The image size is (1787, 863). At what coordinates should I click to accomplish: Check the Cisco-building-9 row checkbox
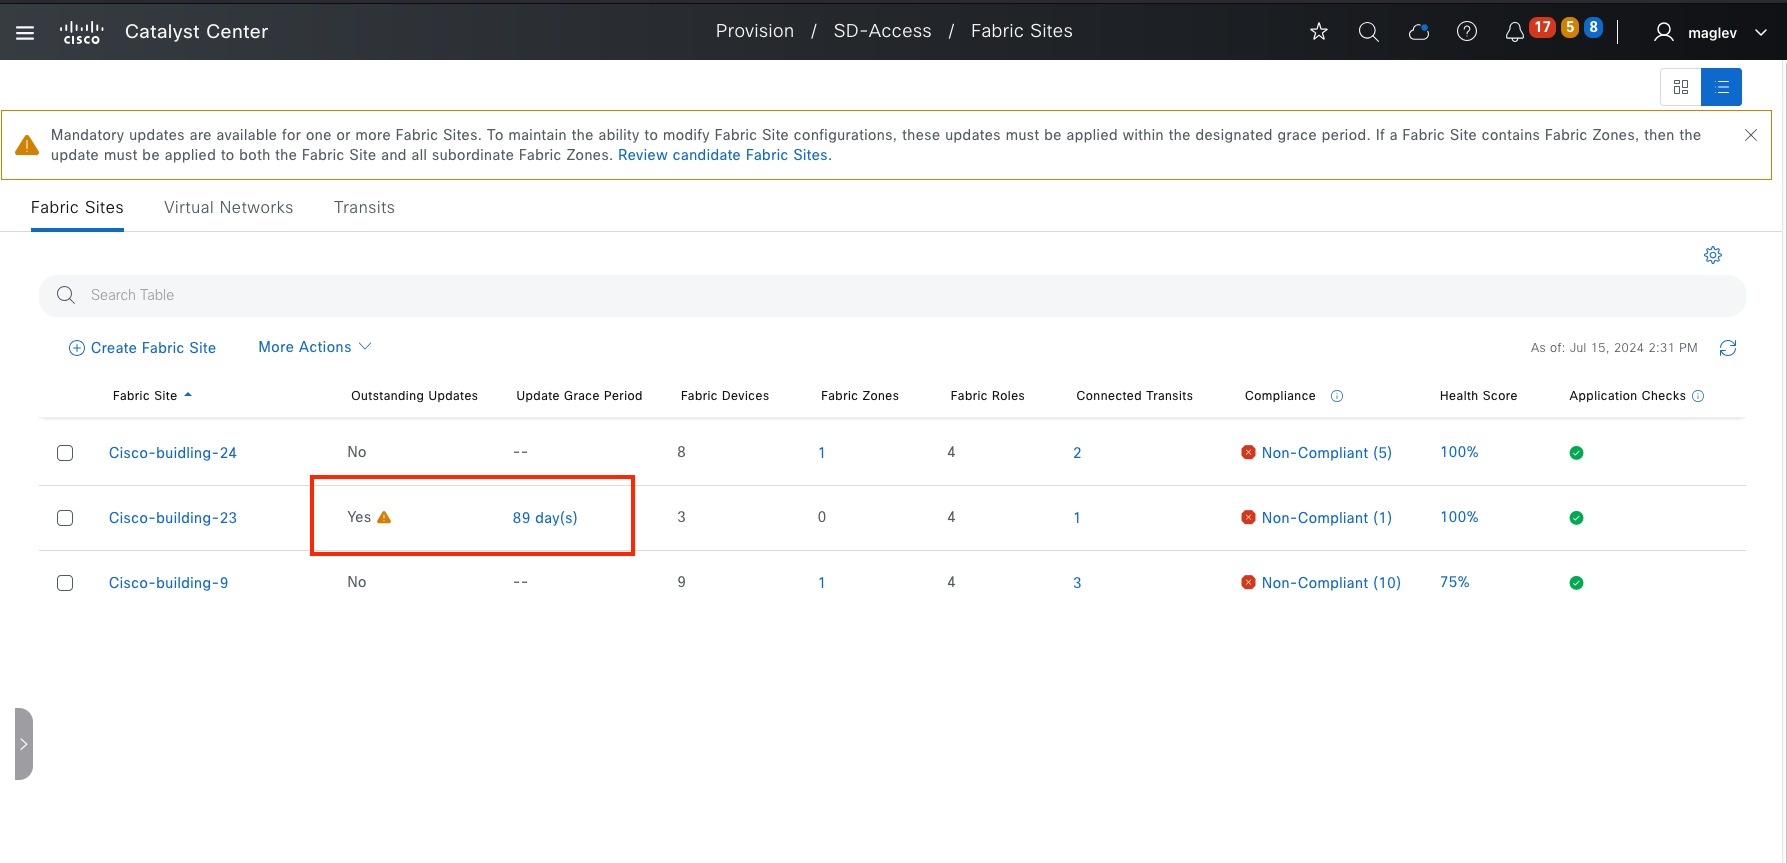[x=65, y=583]
